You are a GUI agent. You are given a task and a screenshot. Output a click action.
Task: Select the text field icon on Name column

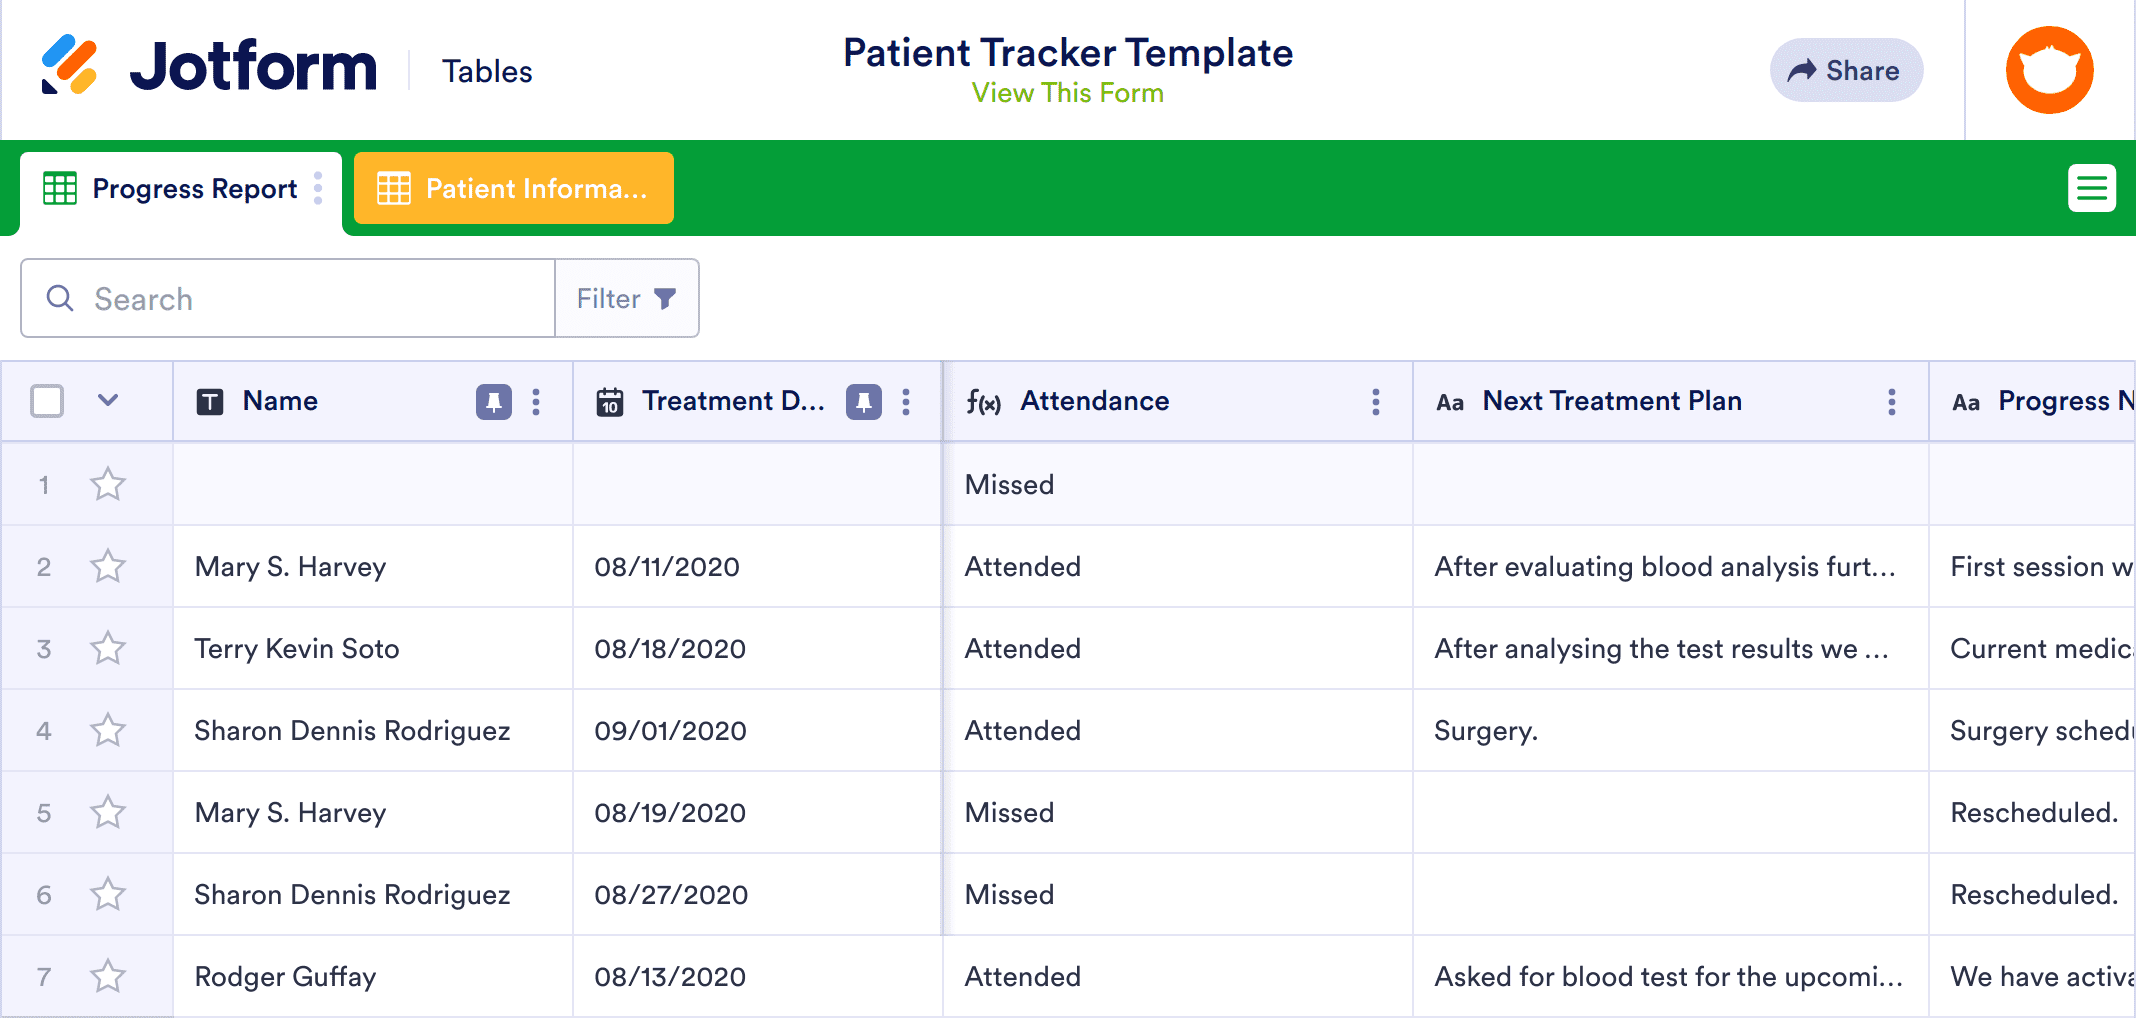(x=211, y=401)
